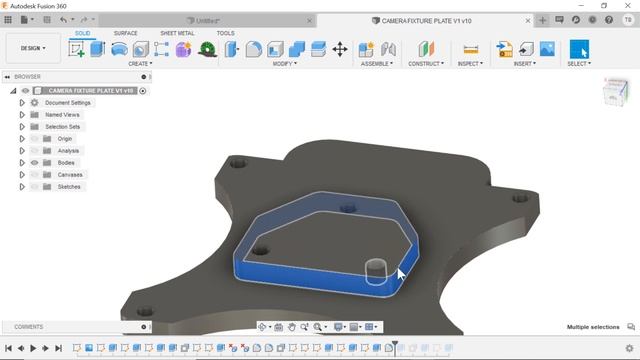Open the data panel grid icon

8,20
